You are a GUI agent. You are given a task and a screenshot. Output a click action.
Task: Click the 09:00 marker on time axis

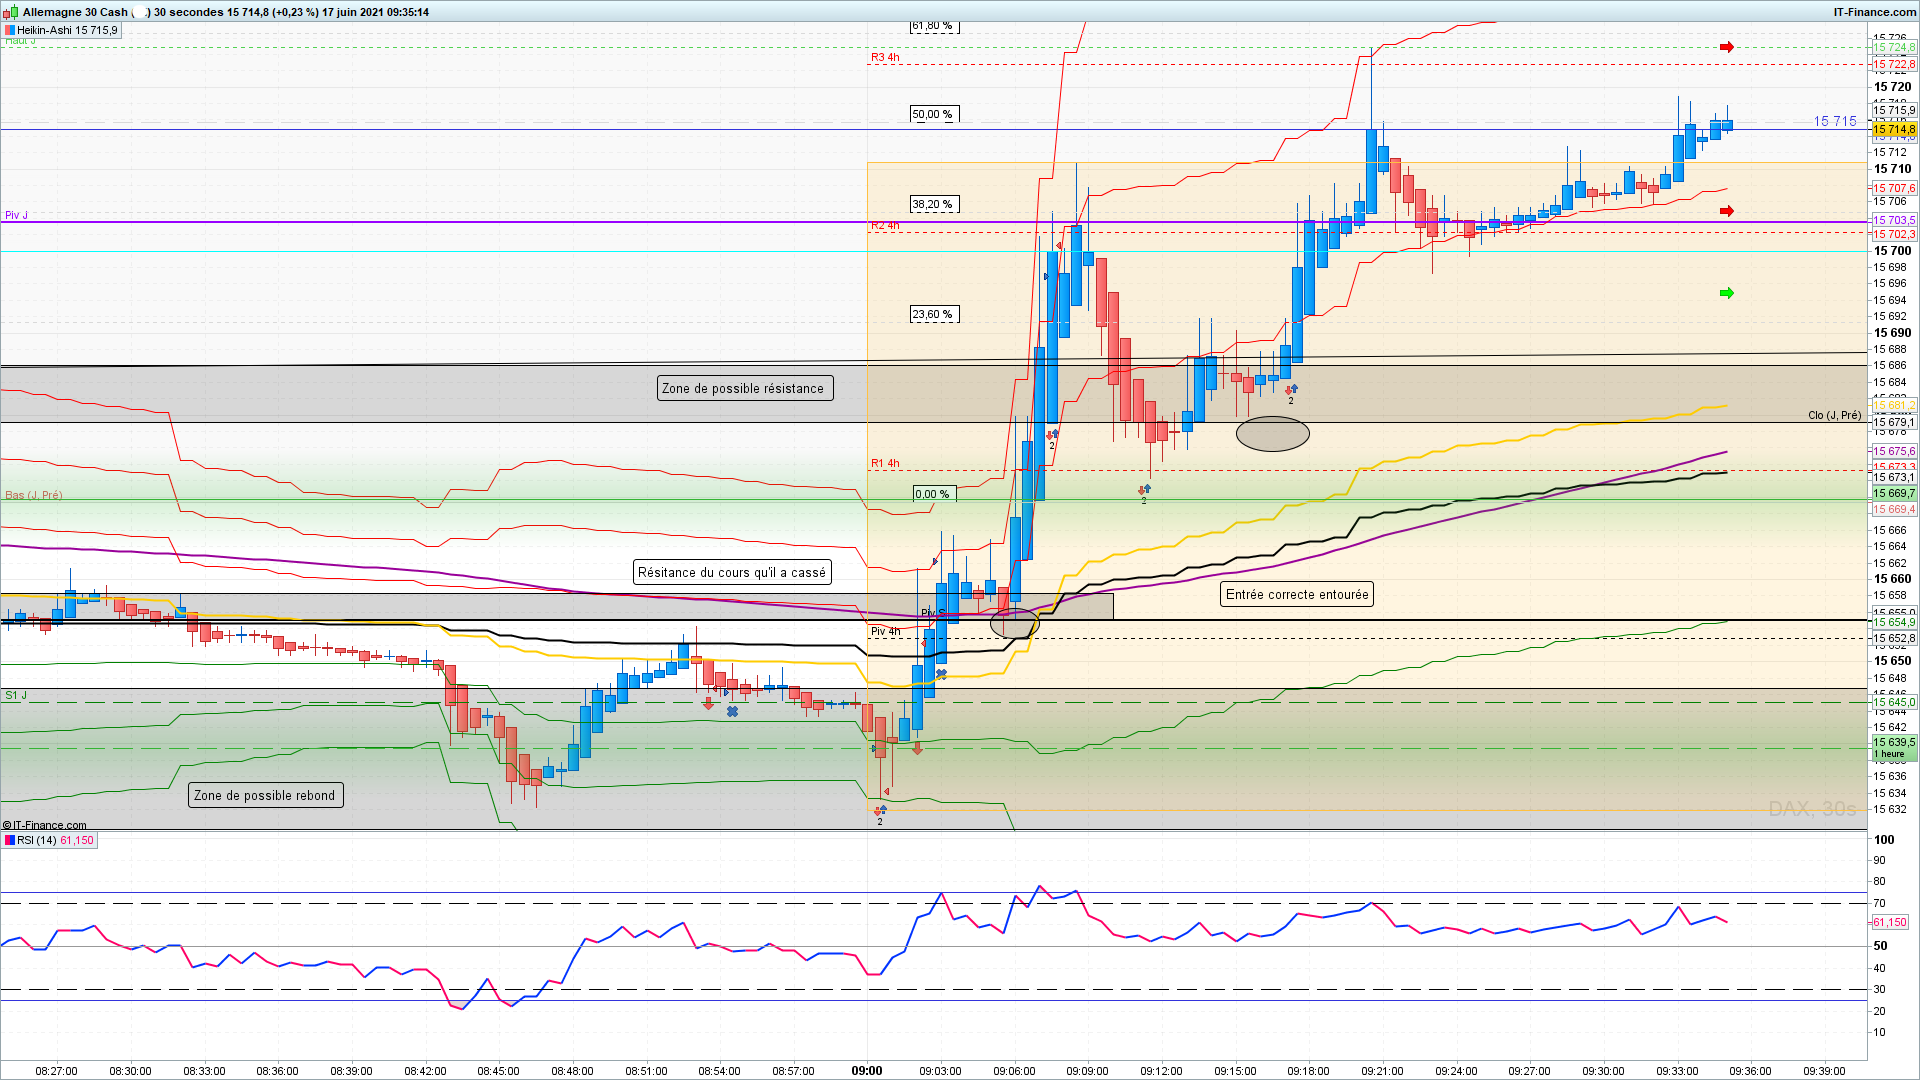866,1070
